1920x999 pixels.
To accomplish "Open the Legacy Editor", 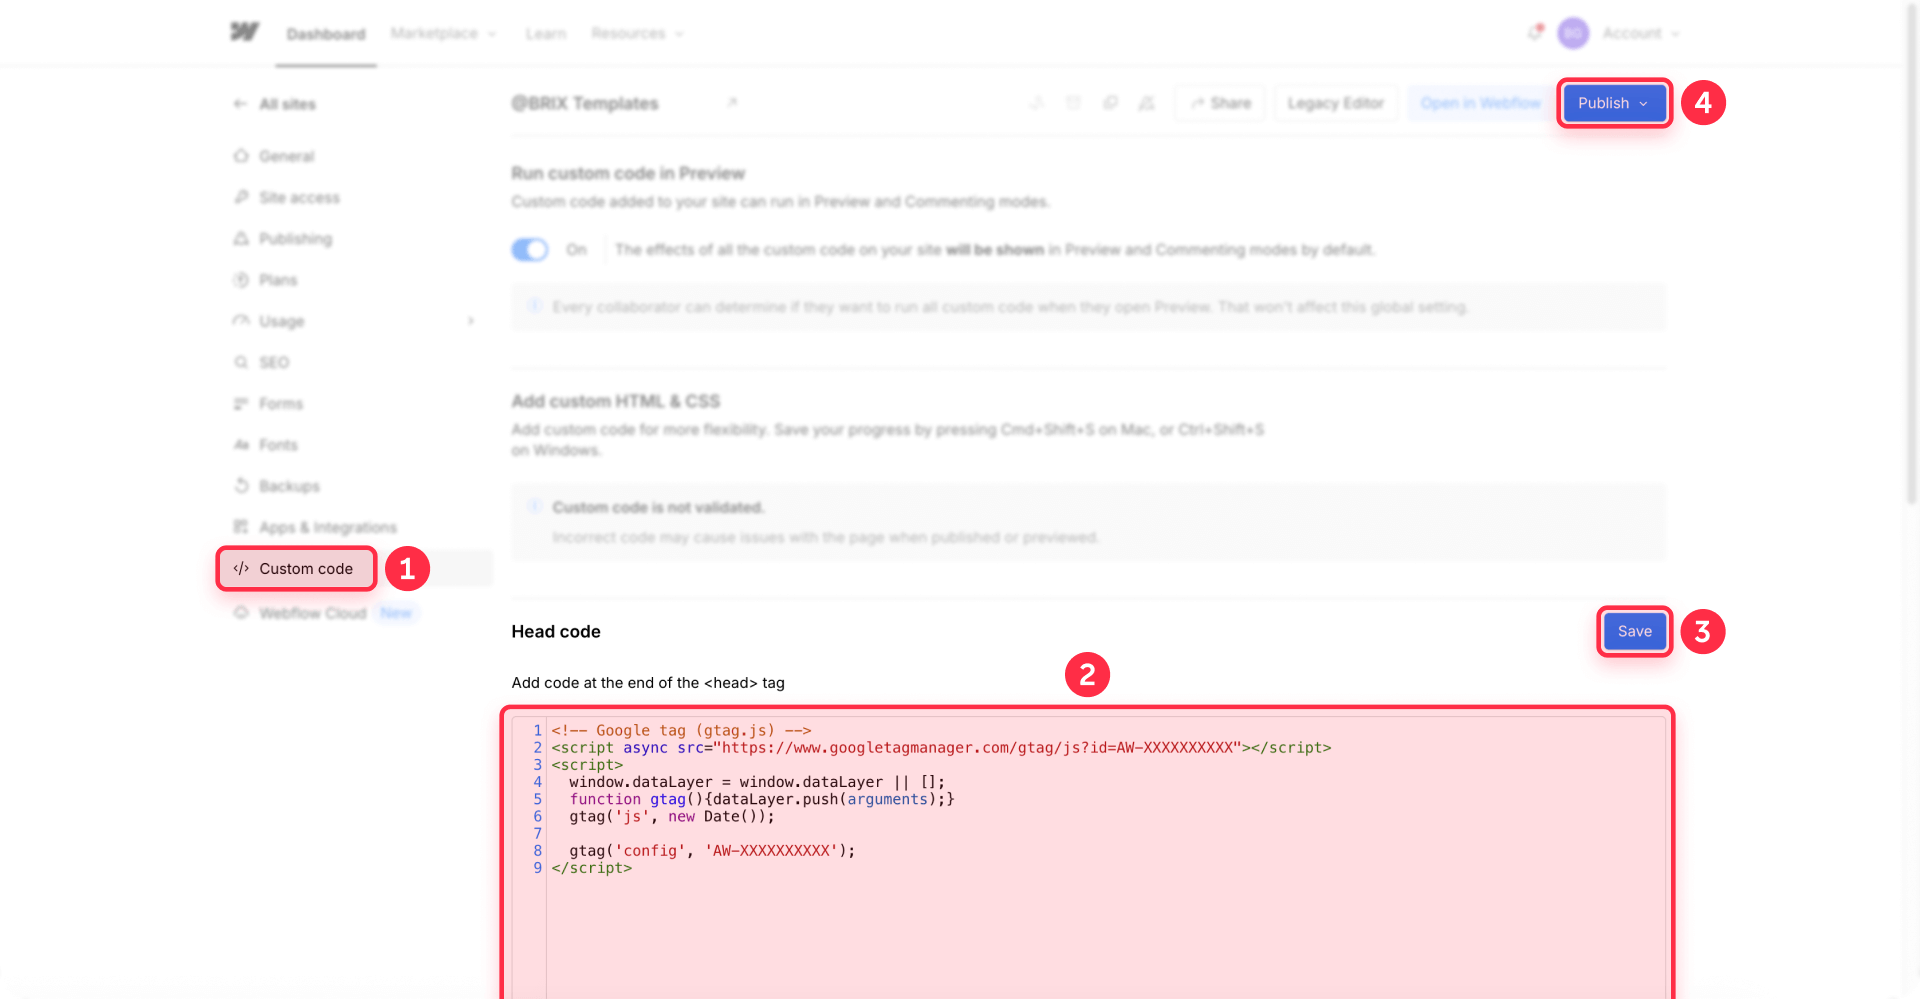I will [1335, 103].
